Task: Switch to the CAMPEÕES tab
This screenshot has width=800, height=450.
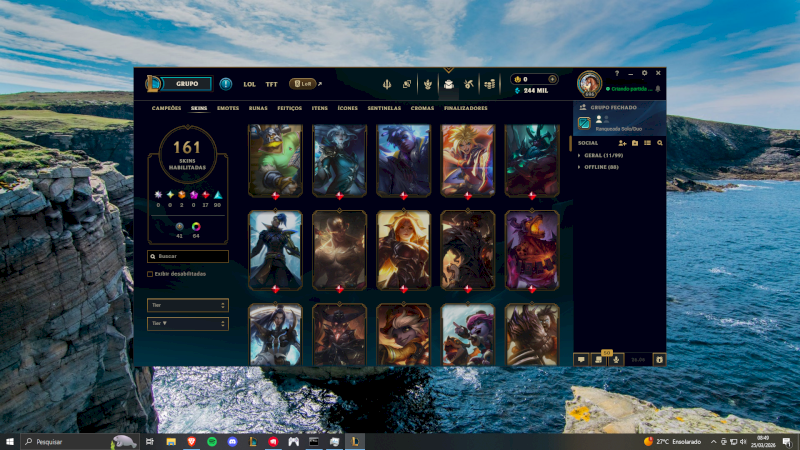Action: [x=166, y=108]
